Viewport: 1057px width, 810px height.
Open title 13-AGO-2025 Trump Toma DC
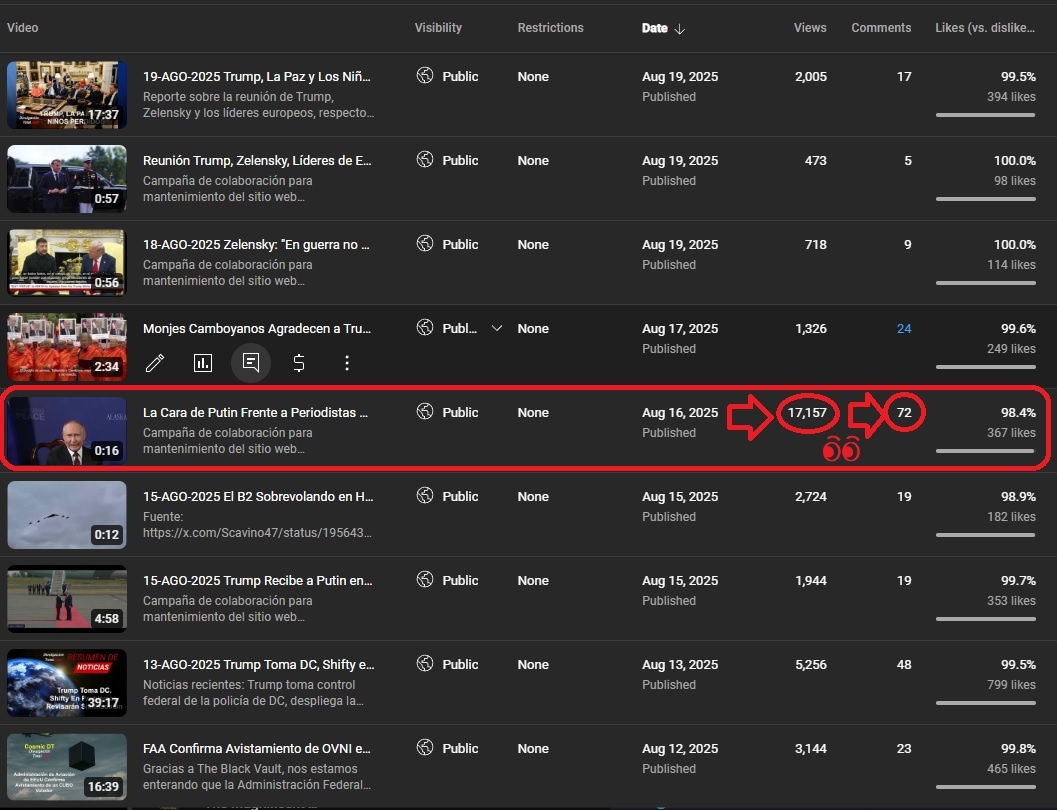click(259, 664)
